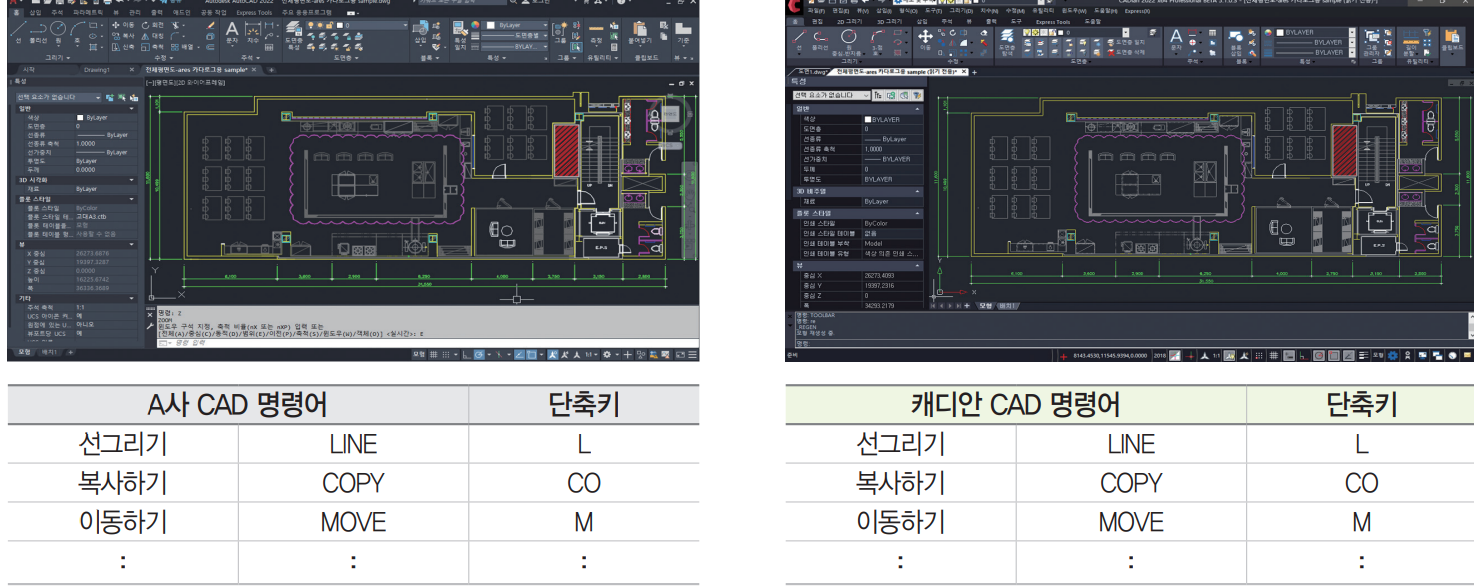
Task: Select the 문자 (Text) tool in AutoCAD ribbon
Action: pyautogui.click(x=232, y=33)
